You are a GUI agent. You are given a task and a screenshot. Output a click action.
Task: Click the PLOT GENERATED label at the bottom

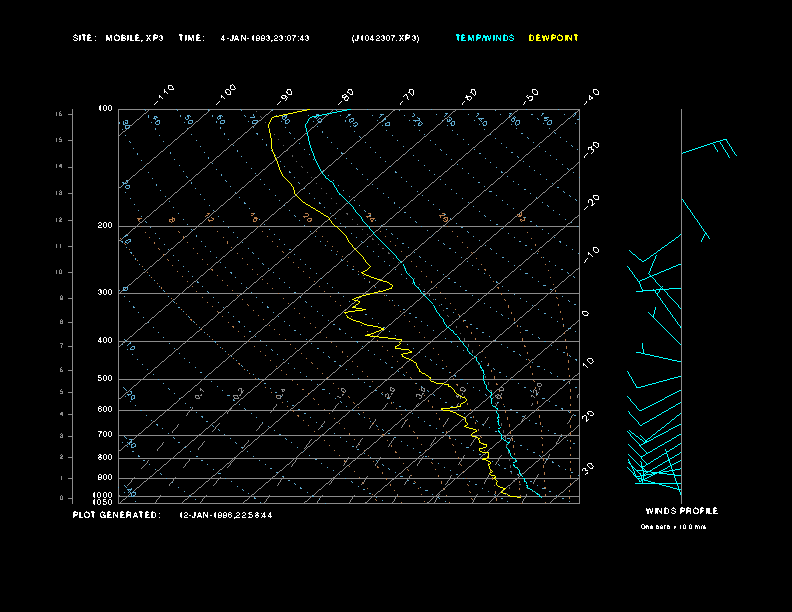pos(116,515)
